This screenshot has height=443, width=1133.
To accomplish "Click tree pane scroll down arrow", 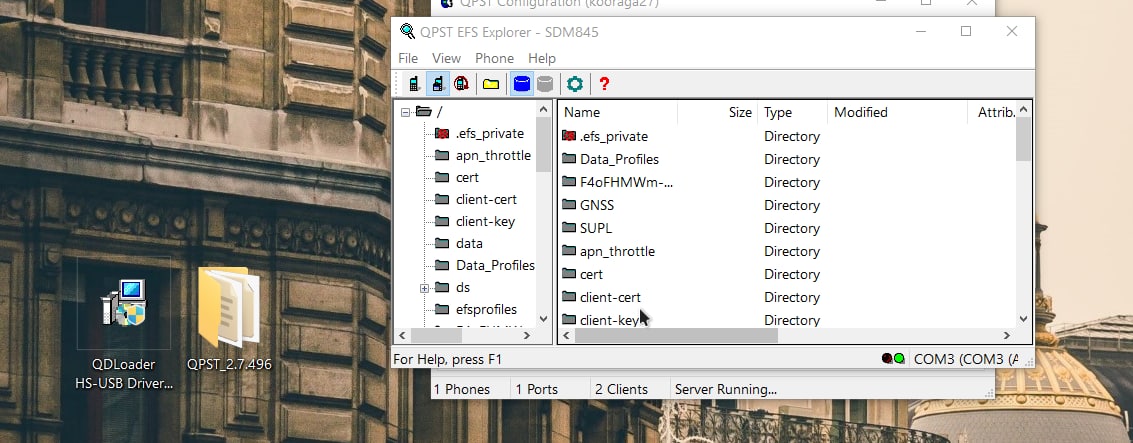I will pyautogui.click(x=543, y=319).
